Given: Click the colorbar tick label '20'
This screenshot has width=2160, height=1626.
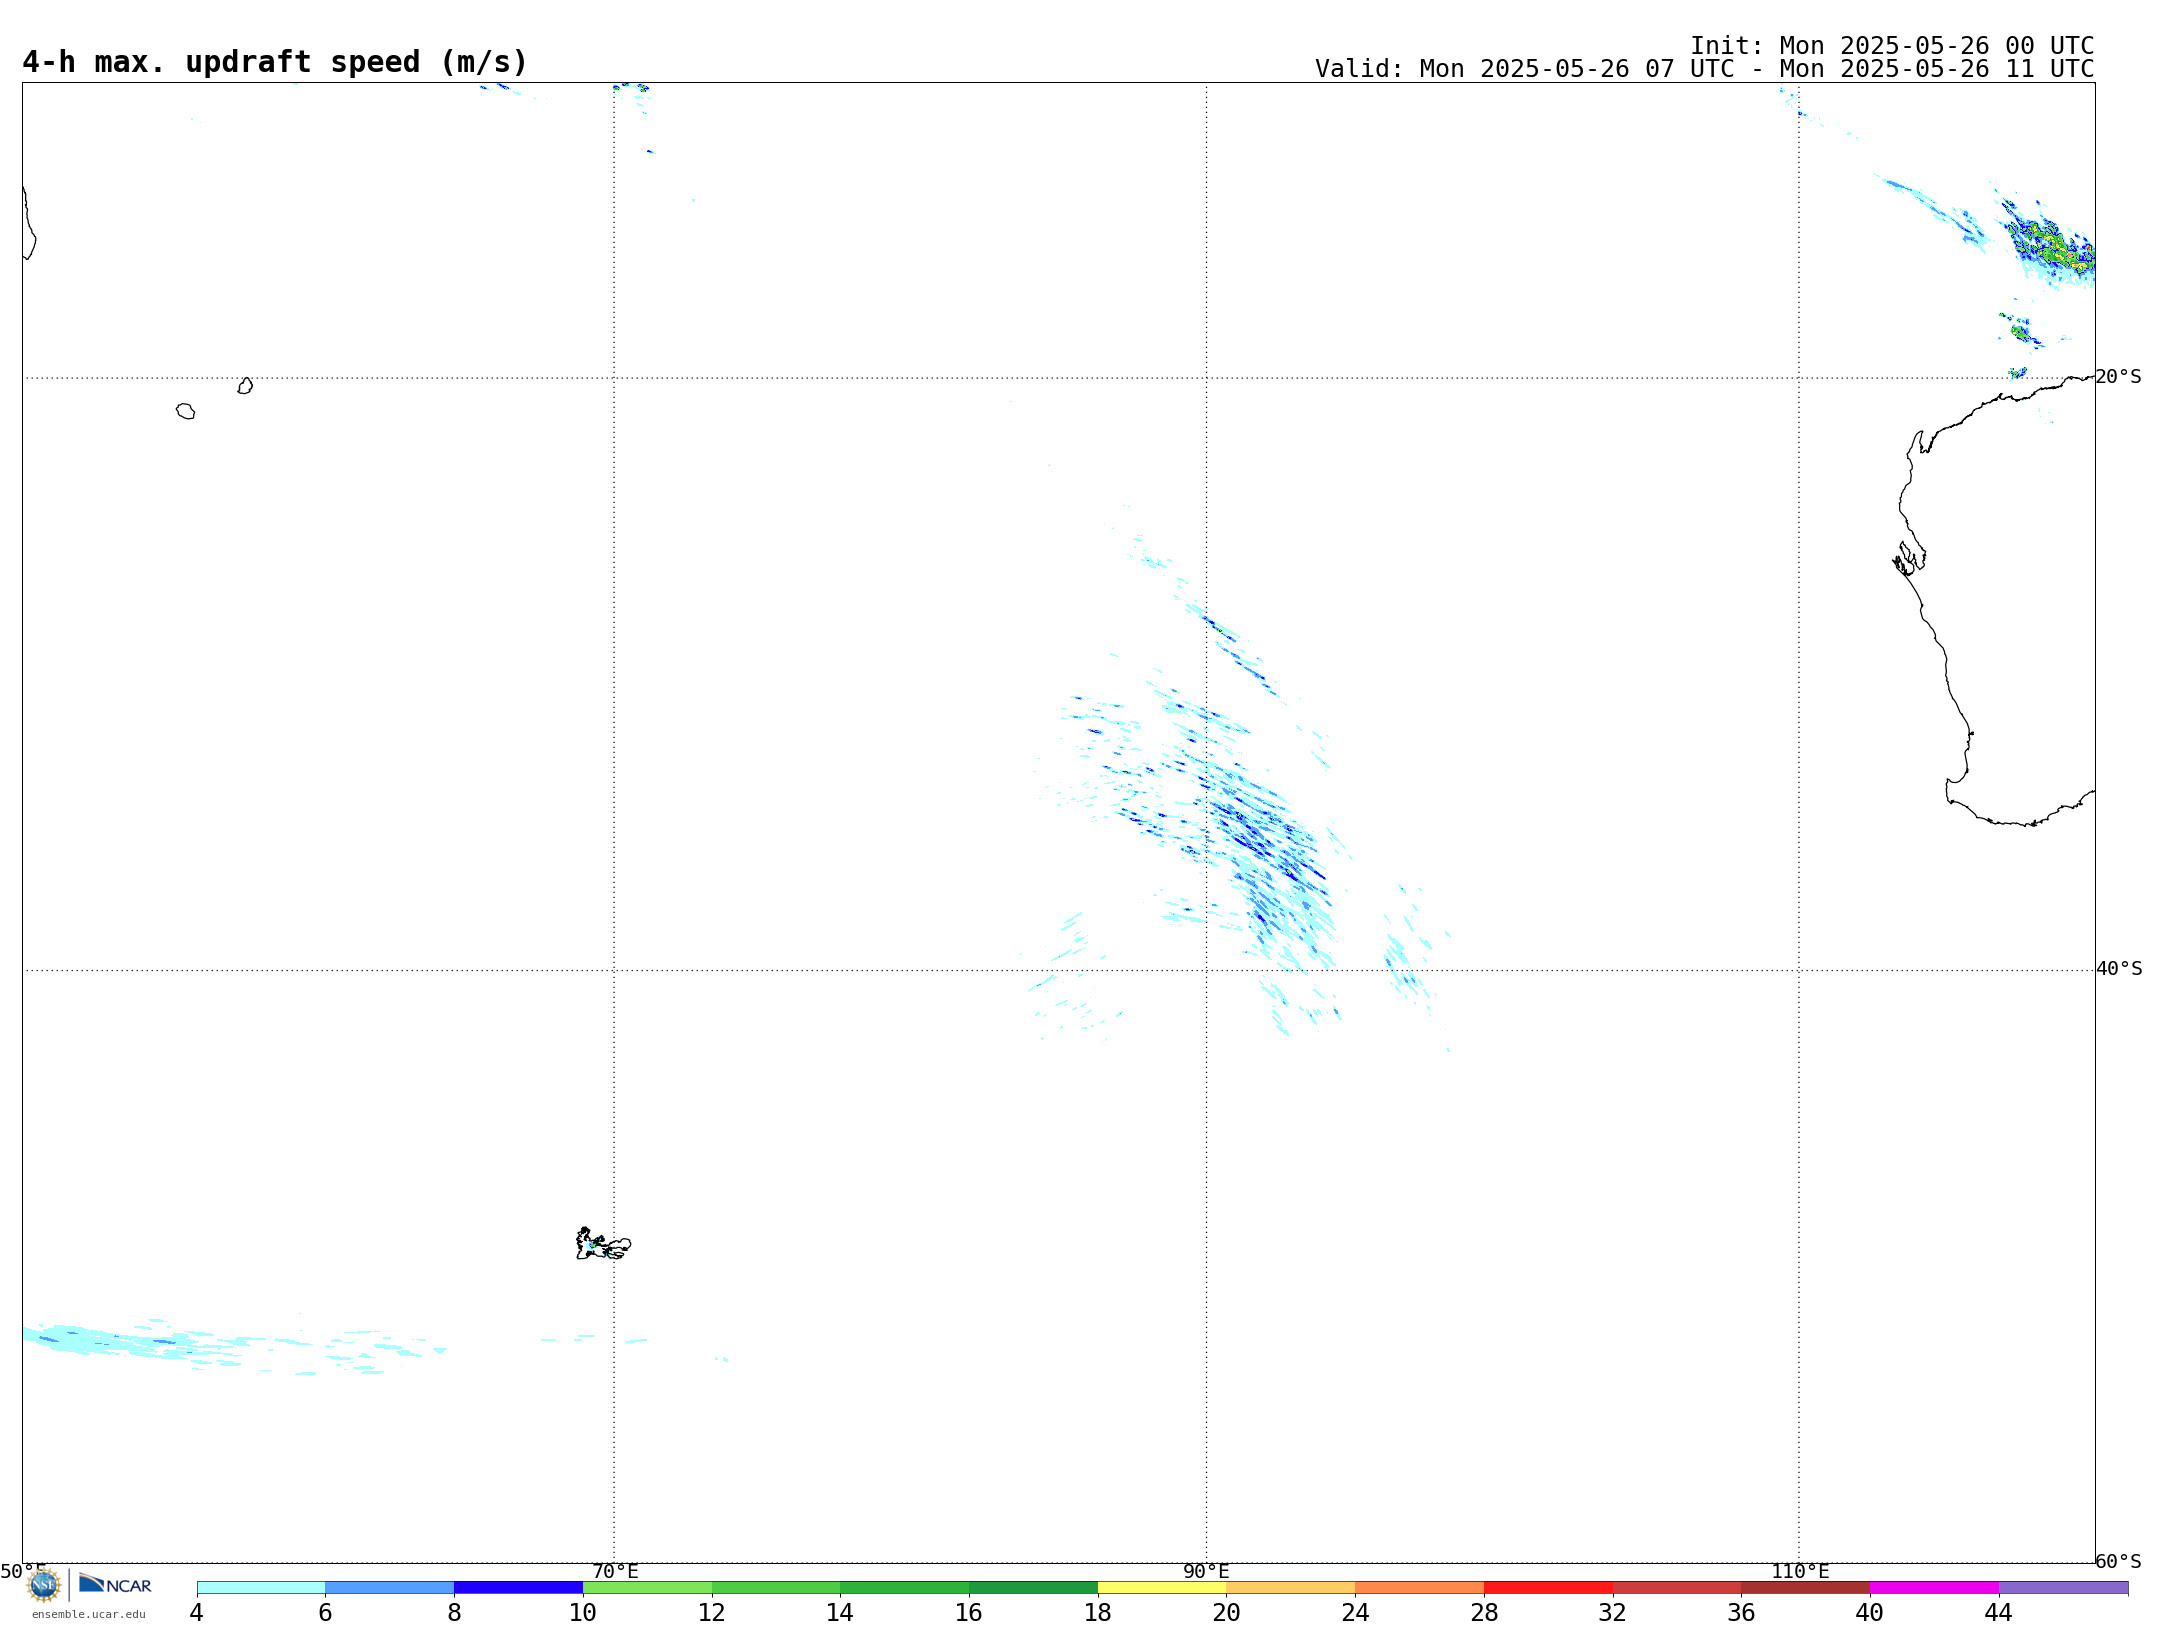Looking at the screenshot, I should point(1226,1612).
